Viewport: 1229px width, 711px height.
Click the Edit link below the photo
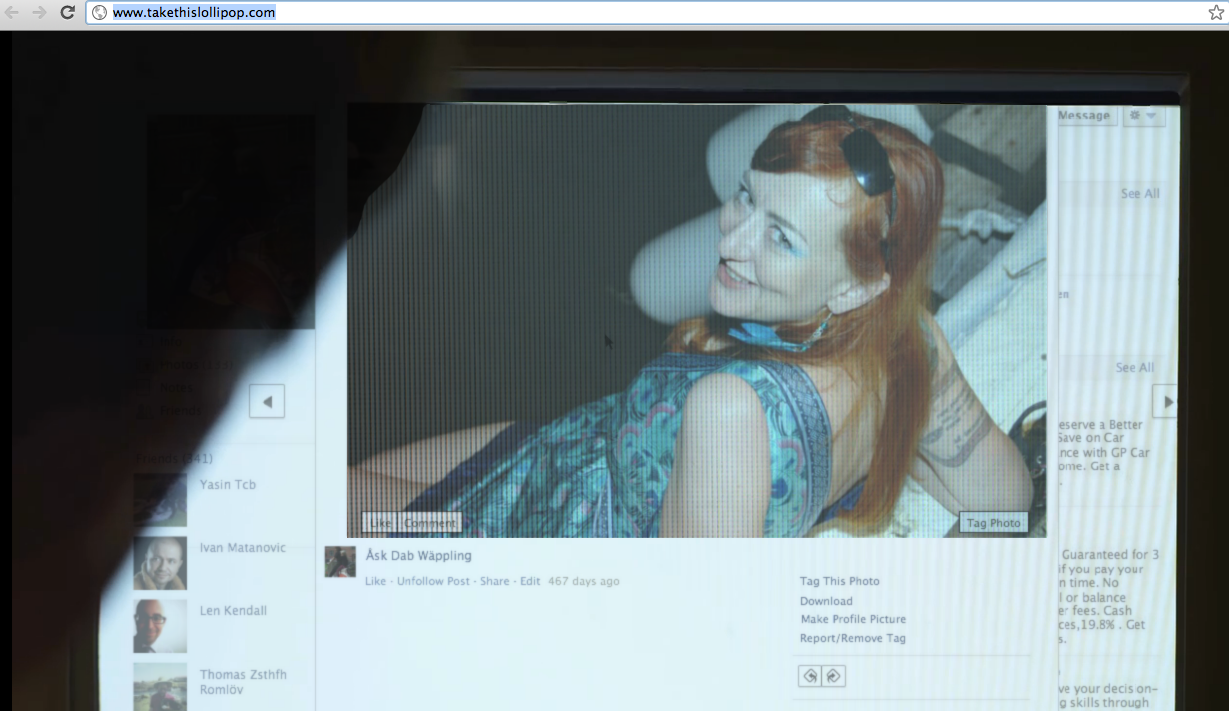[x=530, y=581]
